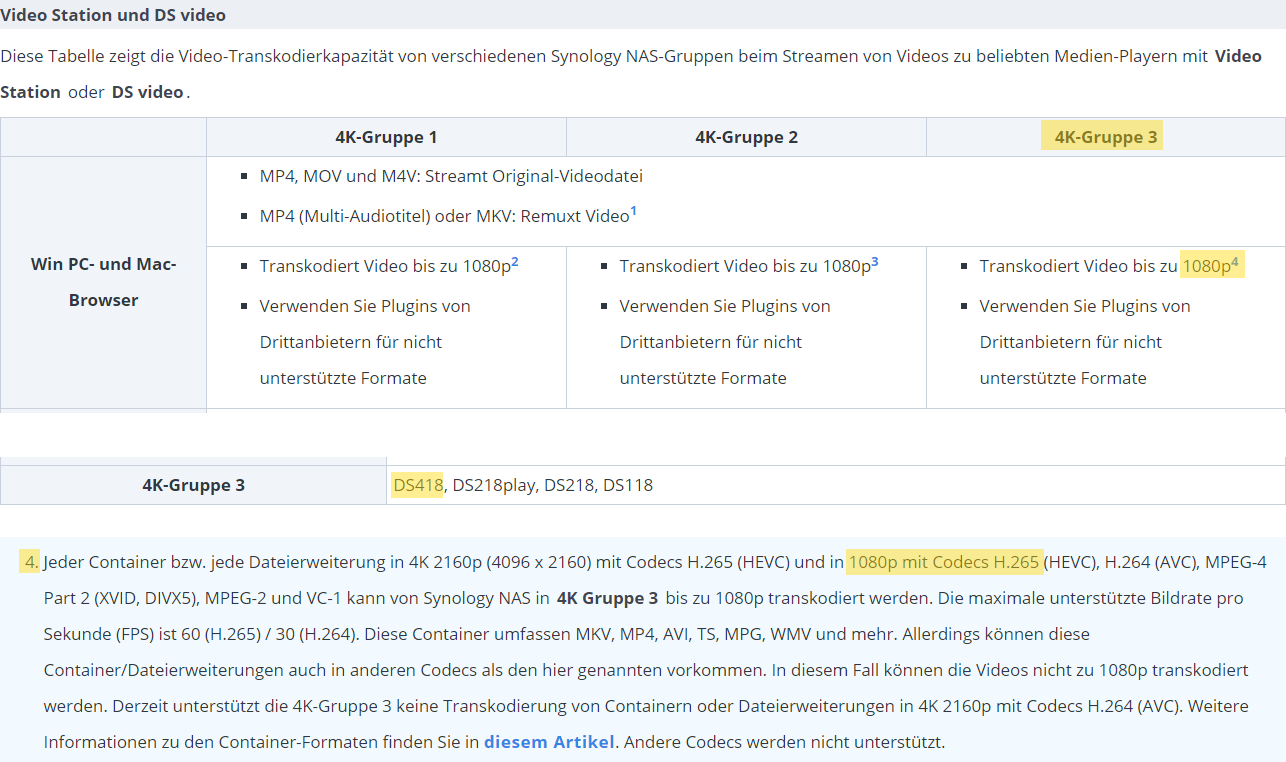Click the 'DS218play' model name

tap(493, 485)
